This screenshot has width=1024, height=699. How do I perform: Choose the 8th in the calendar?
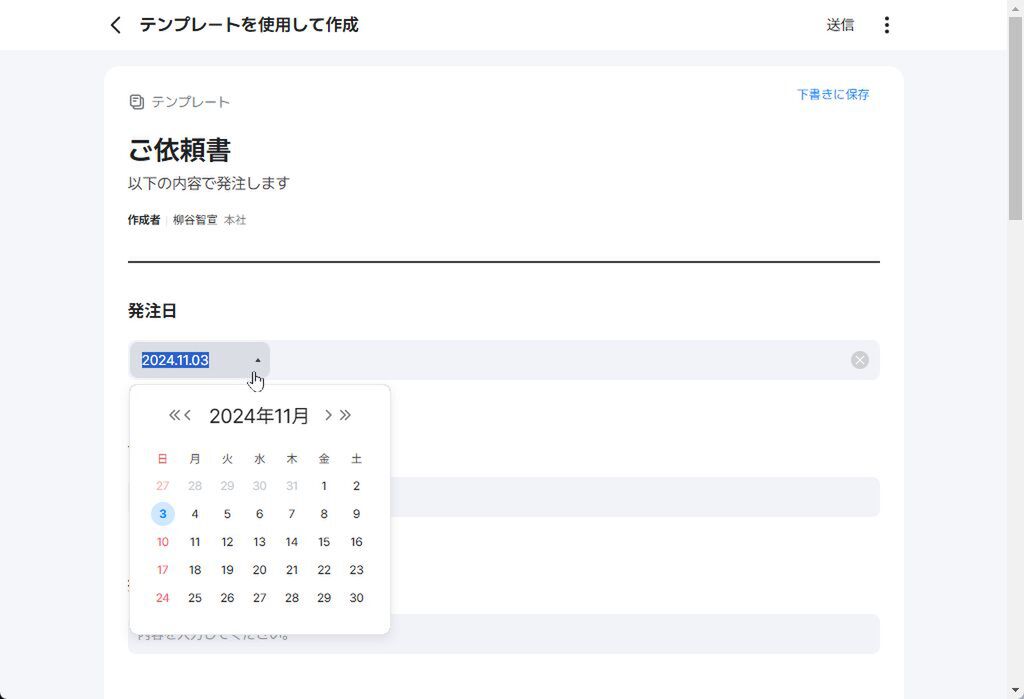pyautogui.click(x=324, y=514)
